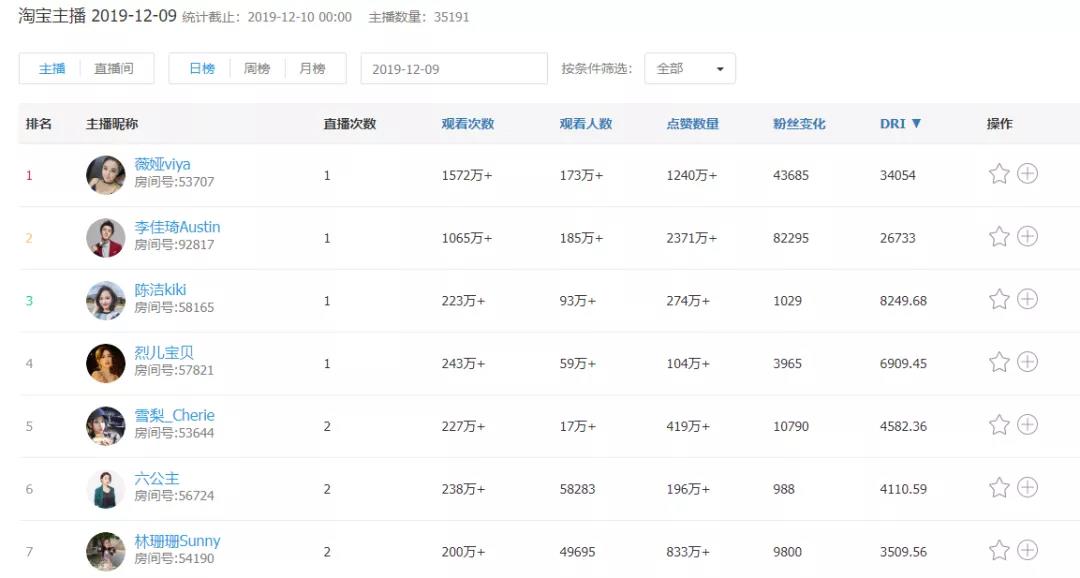Open 林珊珊Sunny avatar picture
This screenshot has width=1080, height=578.
(x=105, y=551)
